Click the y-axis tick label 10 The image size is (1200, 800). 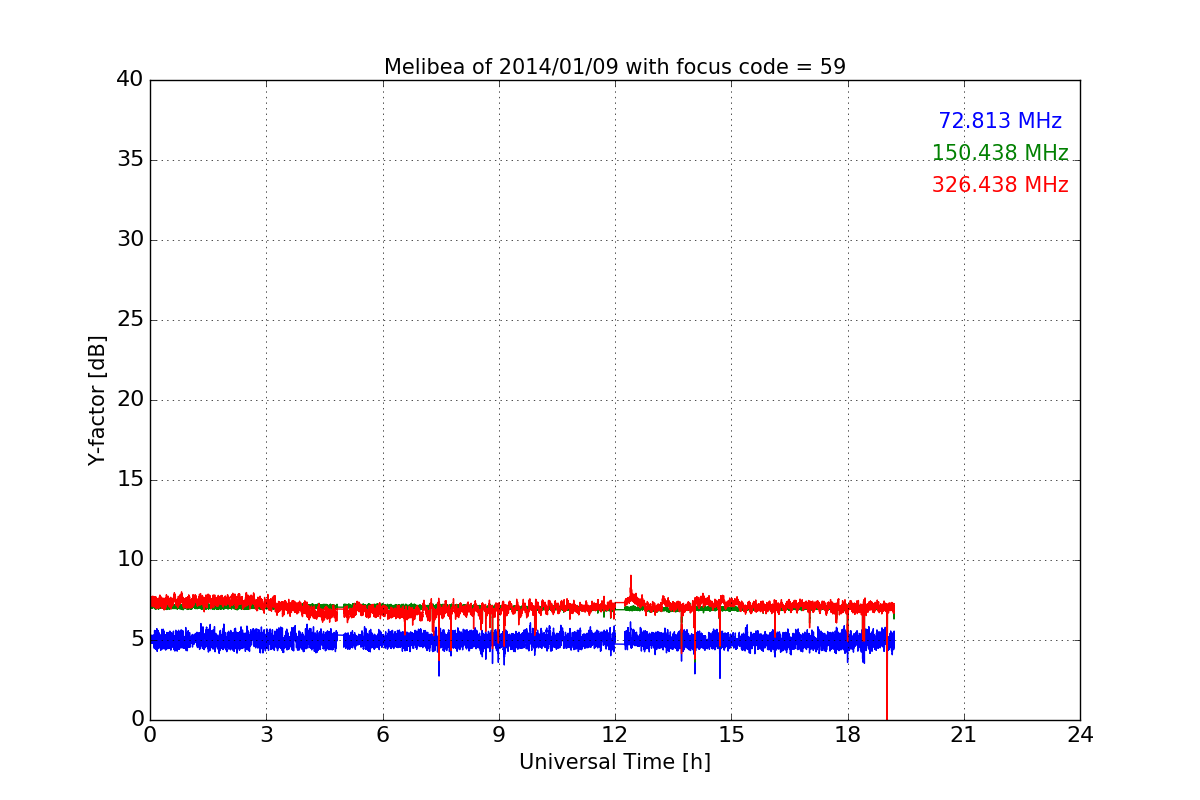[130, 560]
